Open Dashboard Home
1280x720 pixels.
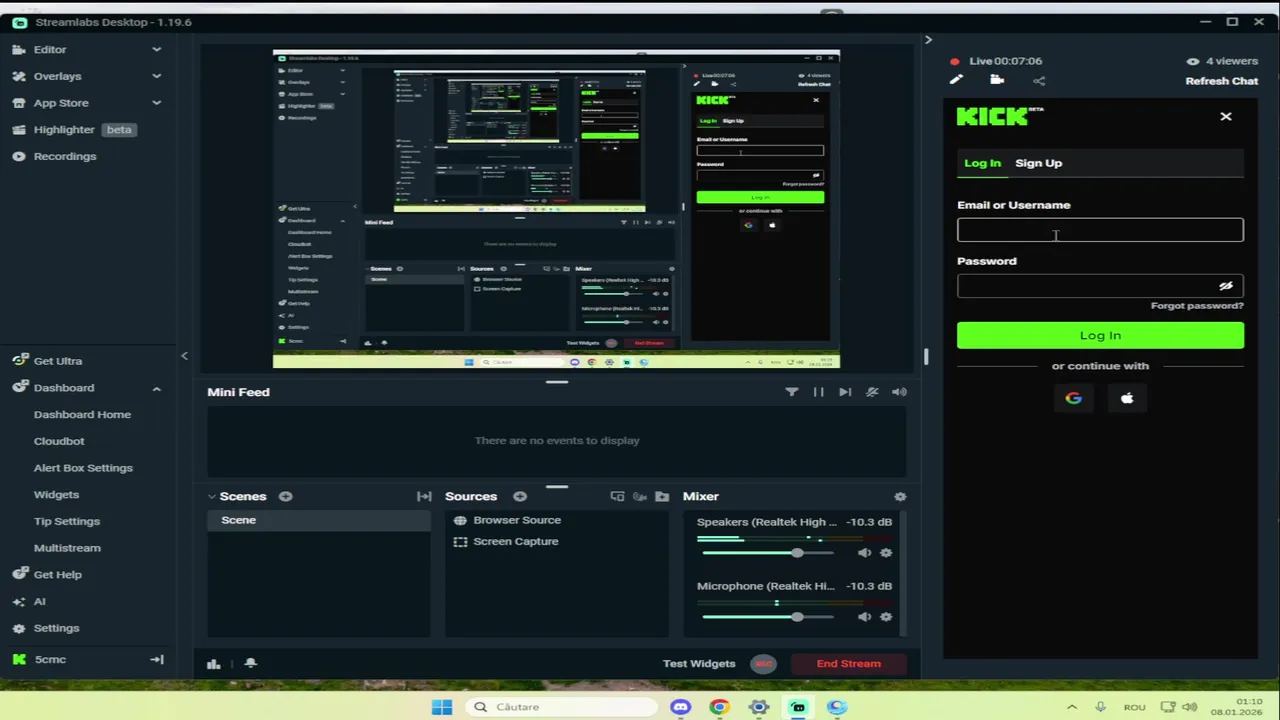coord(82,415)
